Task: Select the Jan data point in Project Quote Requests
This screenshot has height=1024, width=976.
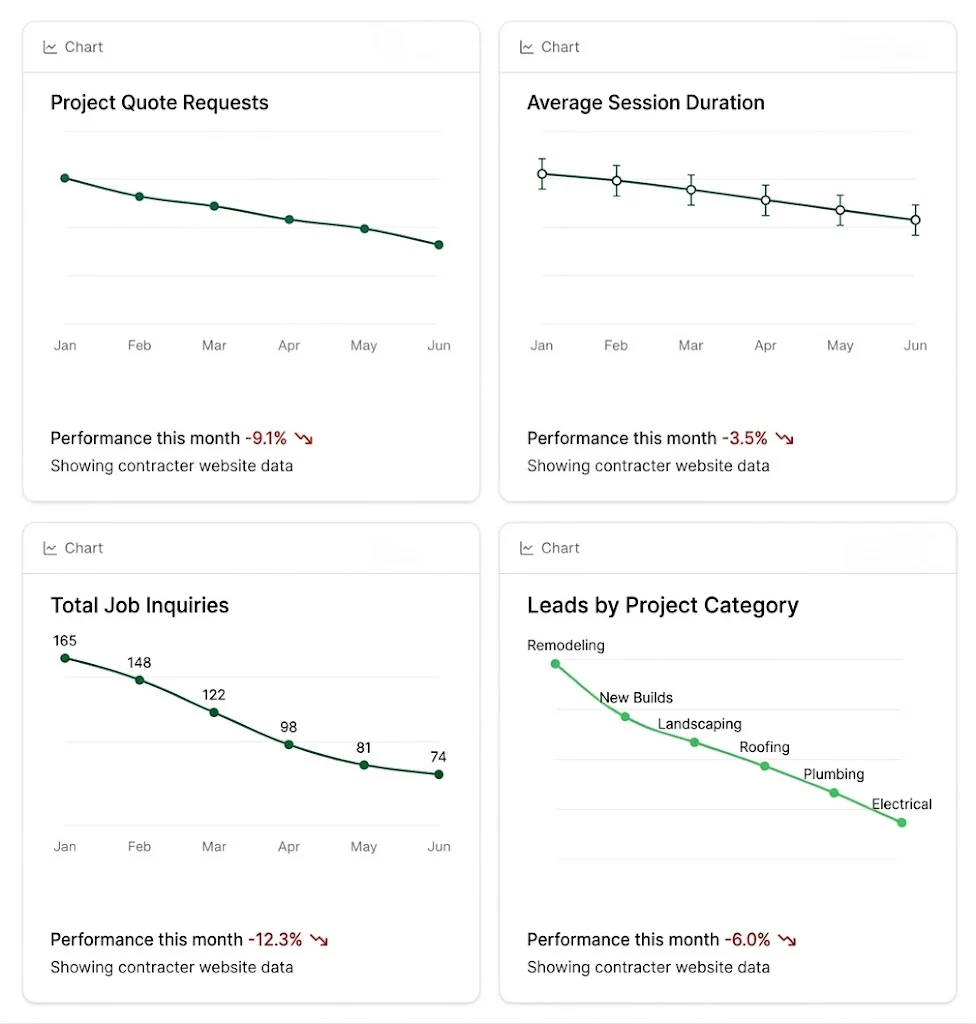Action: tap(65, 178)
